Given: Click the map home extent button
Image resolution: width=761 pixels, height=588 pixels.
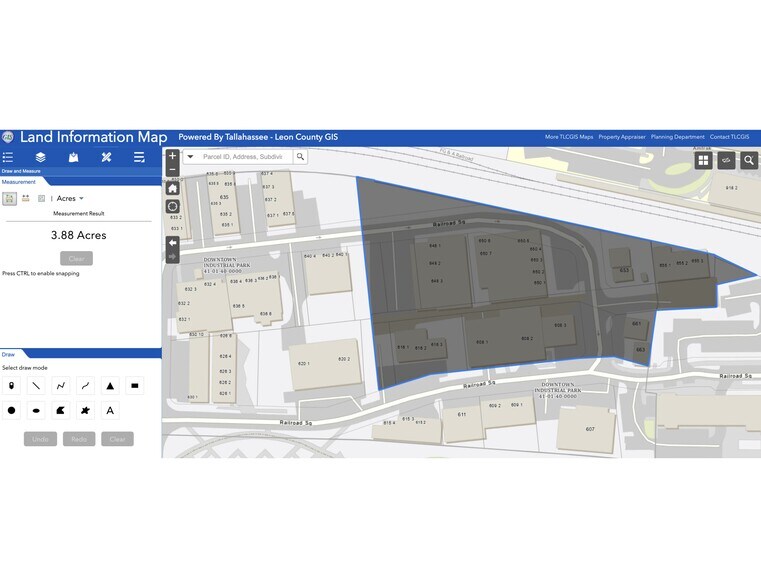Looking at the screenshot, I should tap(172, 188).
